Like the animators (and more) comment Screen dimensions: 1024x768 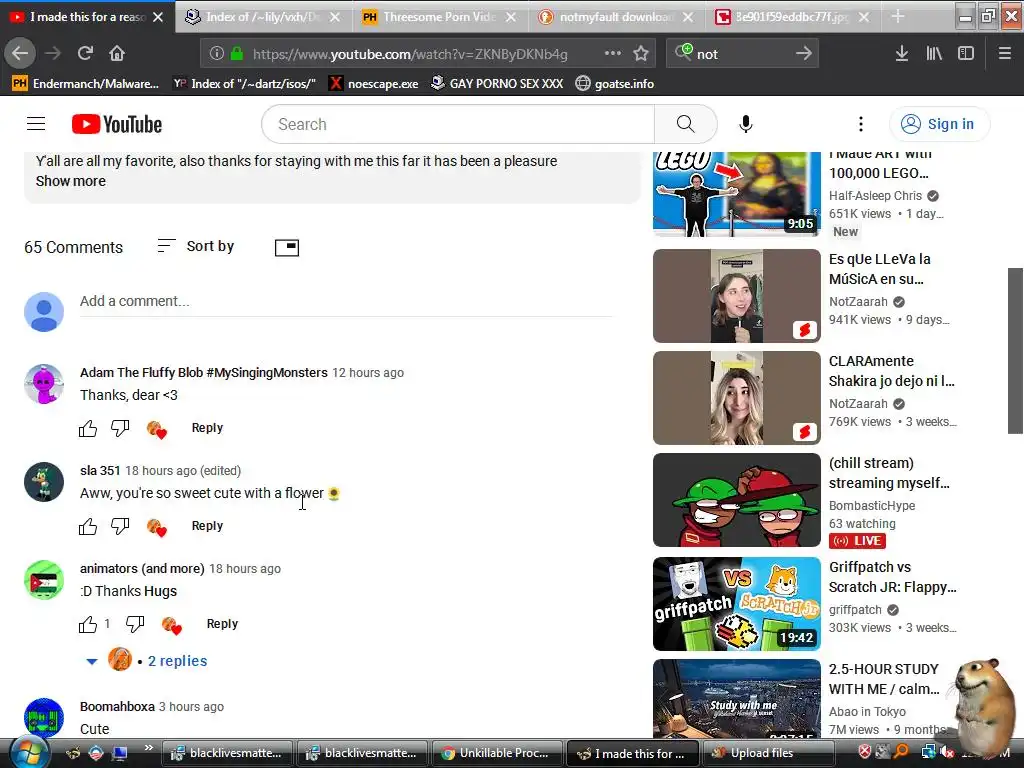coord(88,624)
